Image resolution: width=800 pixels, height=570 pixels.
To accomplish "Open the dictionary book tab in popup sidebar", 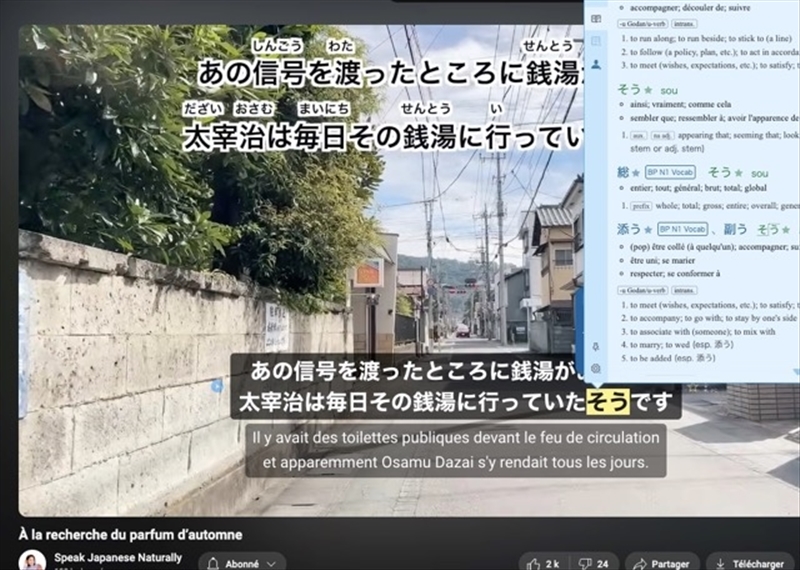I will (596, 18).
